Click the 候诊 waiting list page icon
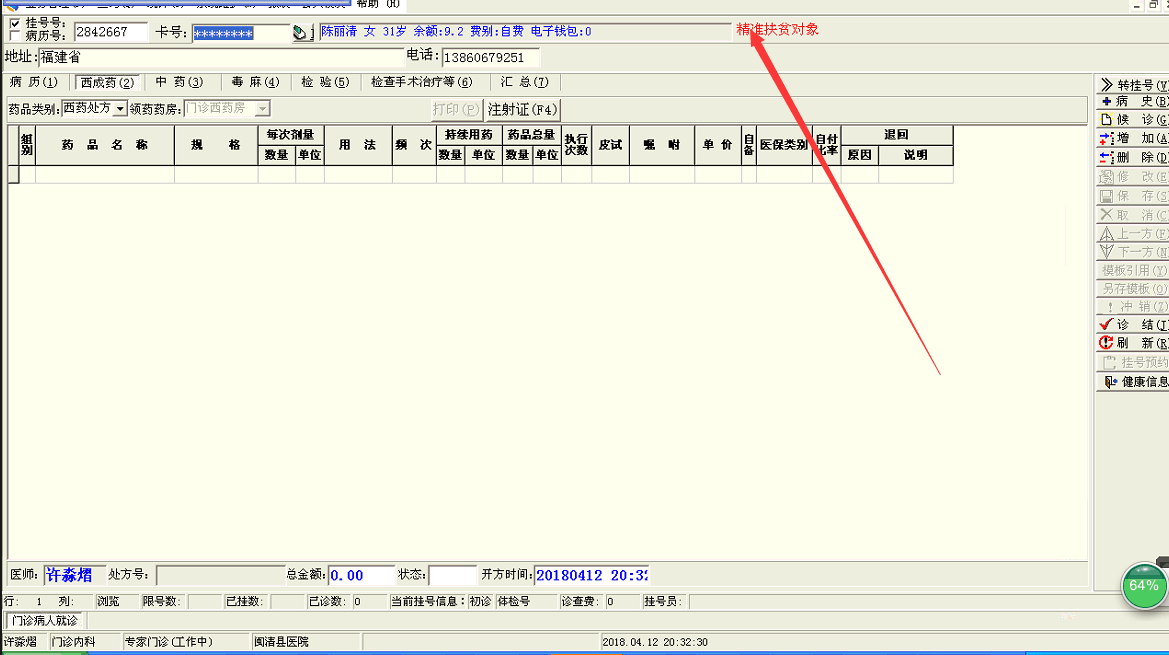This screenshot has height=655, width=1169. click(x=1107, y=119)
